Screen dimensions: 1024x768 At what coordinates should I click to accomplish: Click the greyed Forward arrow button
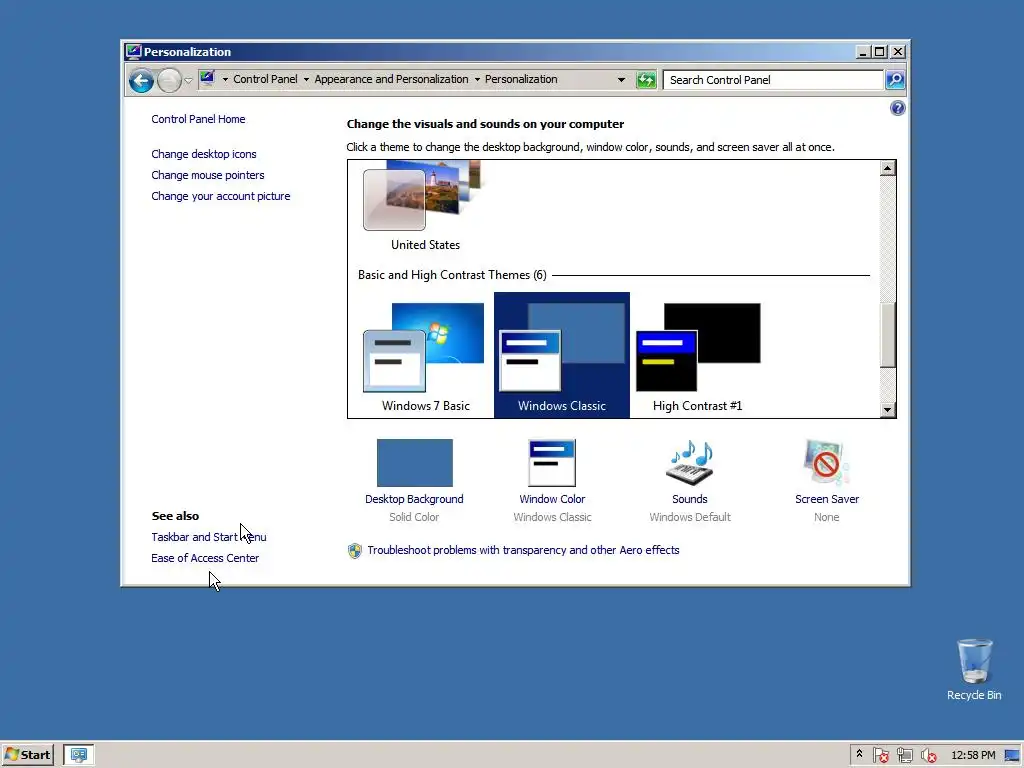tap(169, 80)
